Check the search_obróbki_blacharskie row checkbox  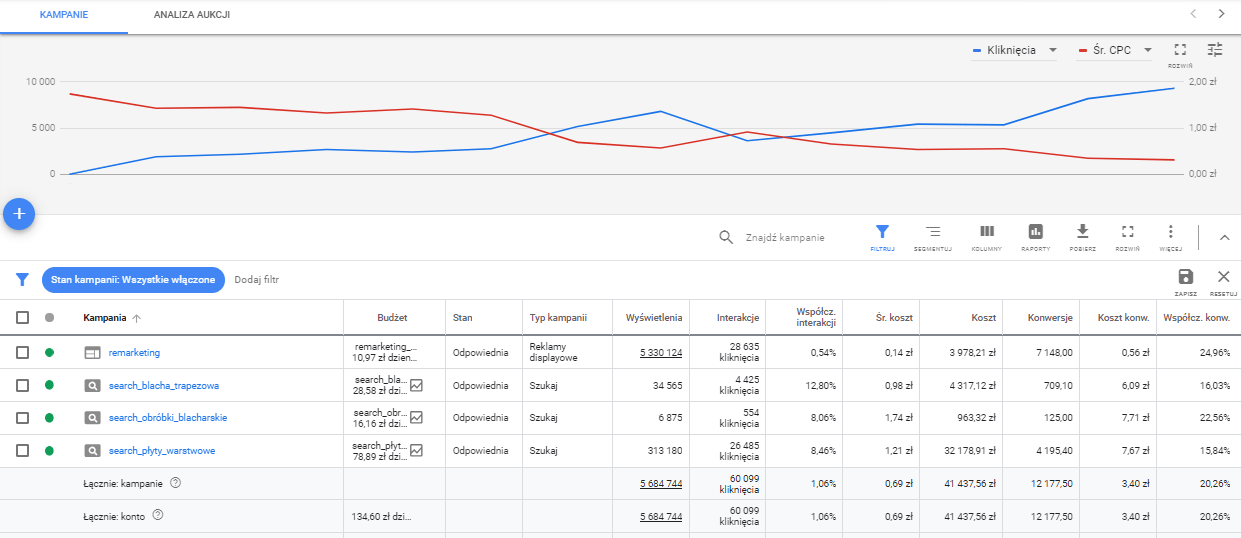22,418
